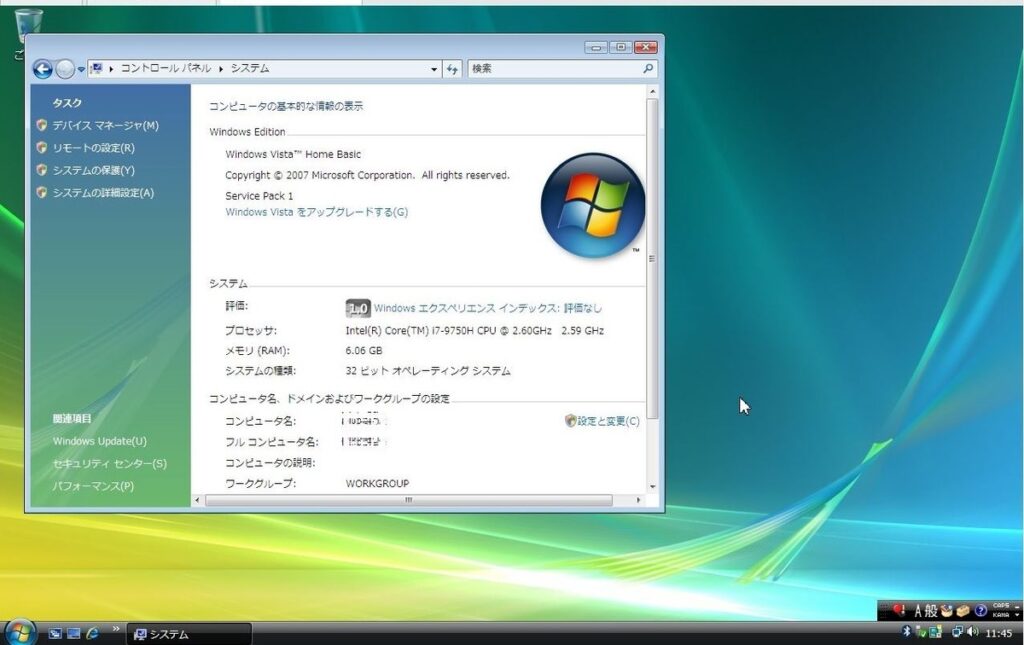This screenshot has height=645, width=1024.
Task: Click the コントロール パネル breadcrumb
Action: (166, 68)
